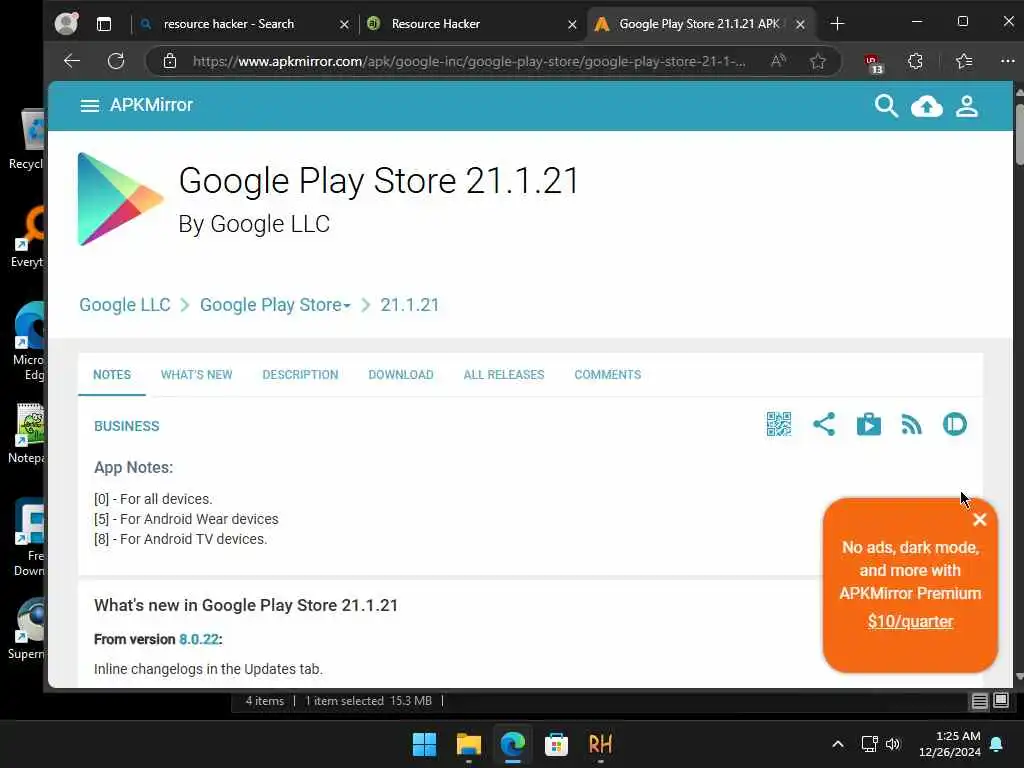Select the Recycle Bin desktop icon
Screen dimensions: 1024x768
29,140
